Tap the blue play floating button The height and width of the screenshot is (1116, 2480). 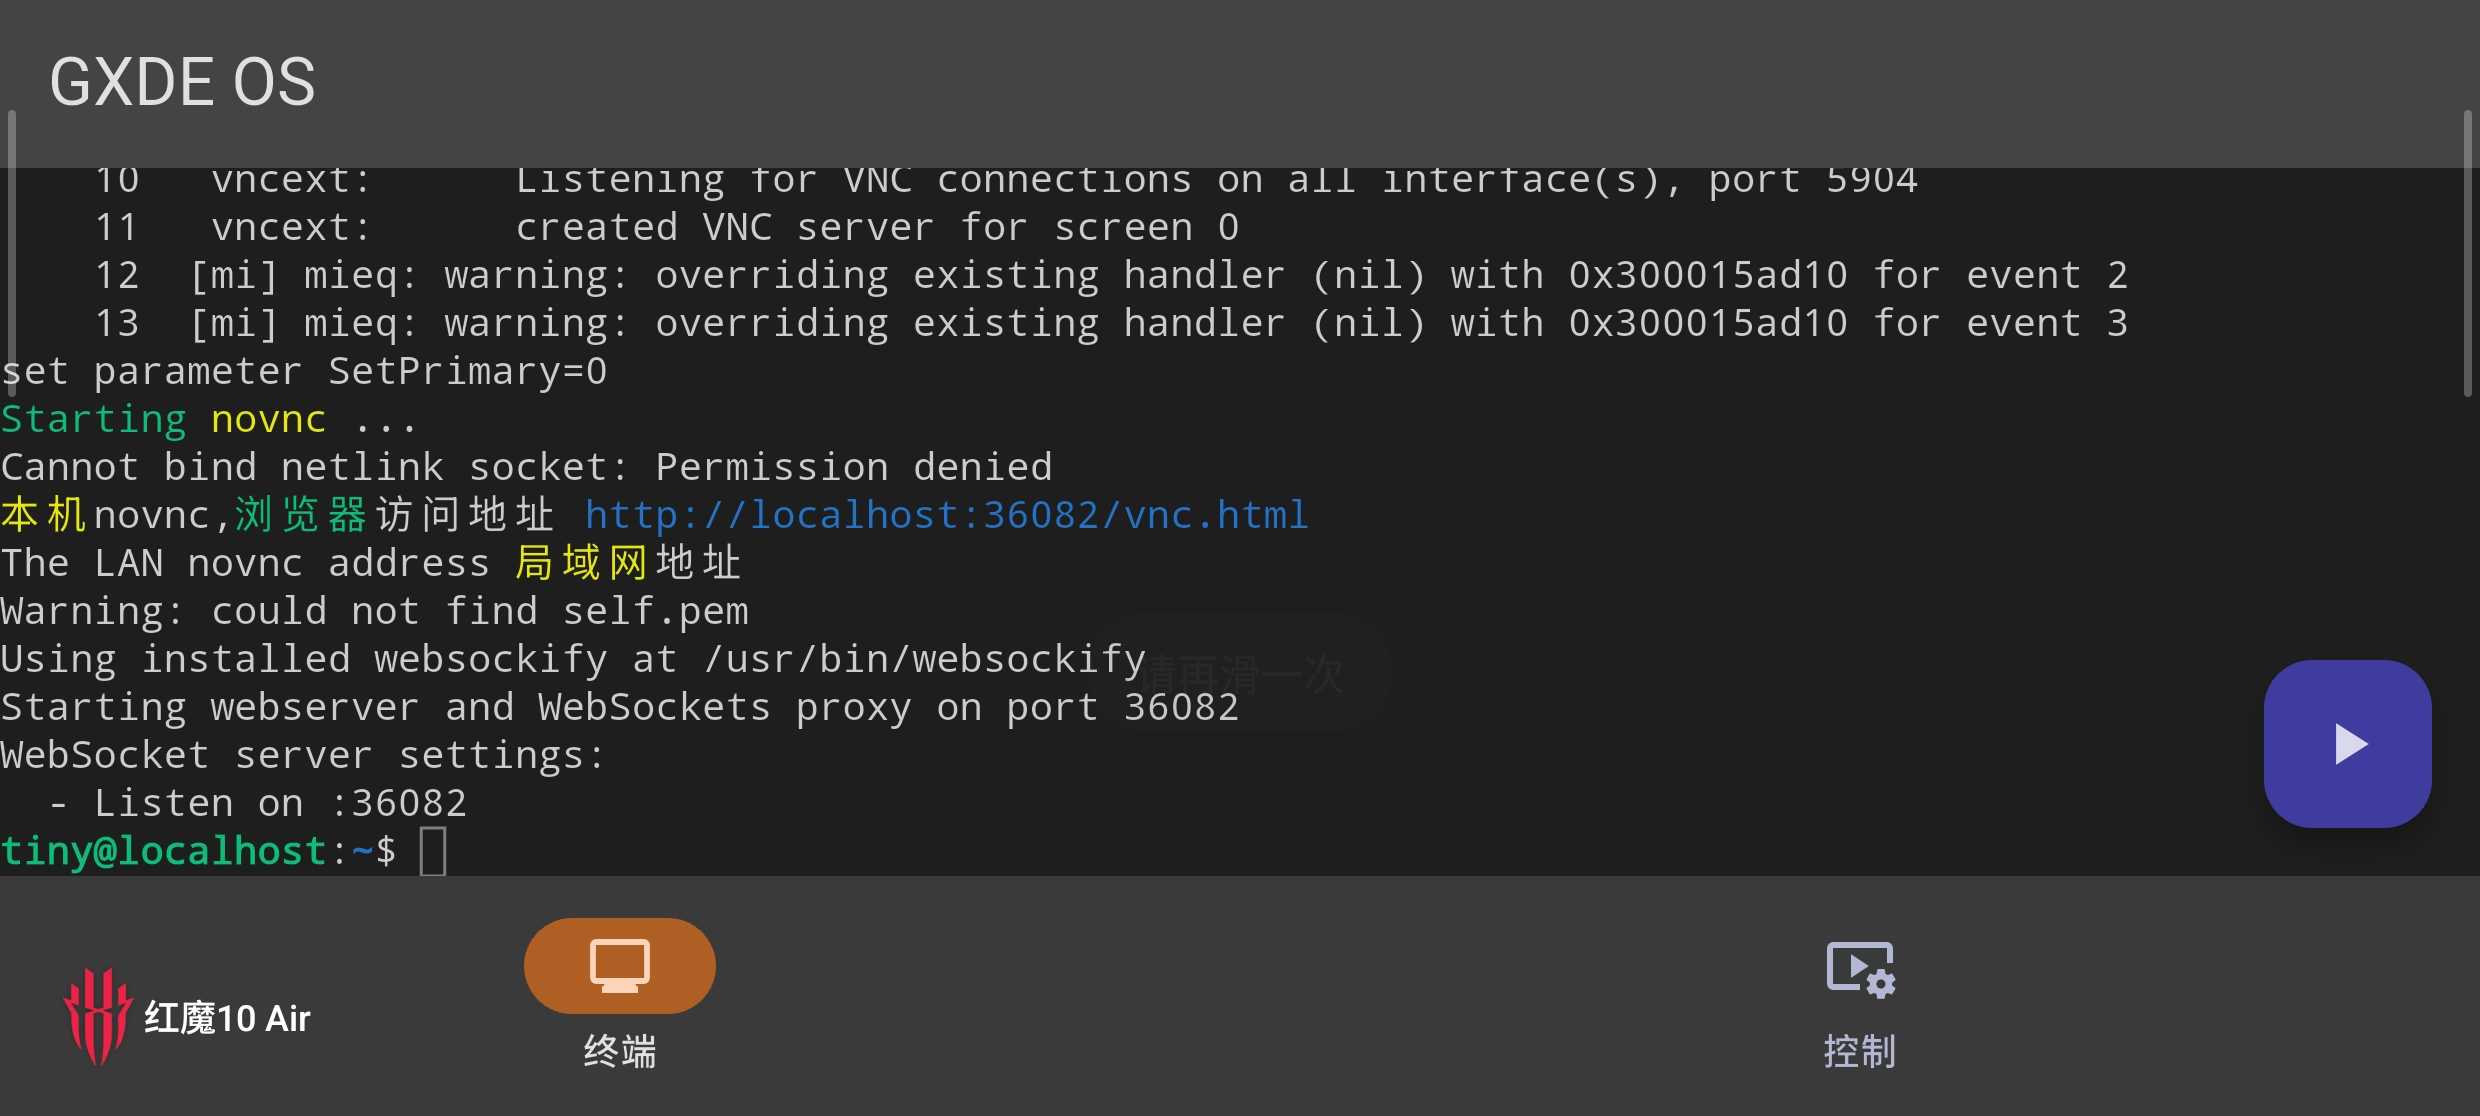click(x=2347, y=744)
